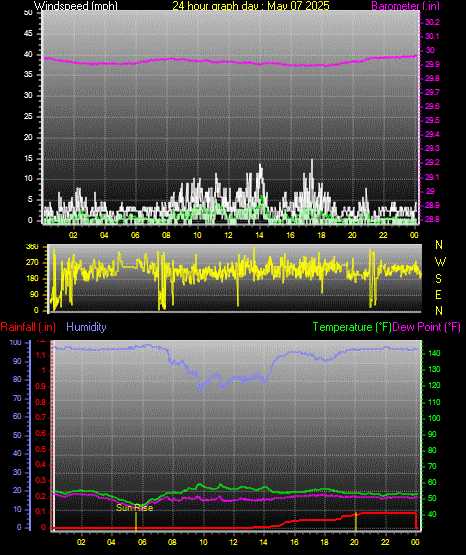Select the Temperature (°F) legend label
Screen dimensions: 466x555
[352, 327]
